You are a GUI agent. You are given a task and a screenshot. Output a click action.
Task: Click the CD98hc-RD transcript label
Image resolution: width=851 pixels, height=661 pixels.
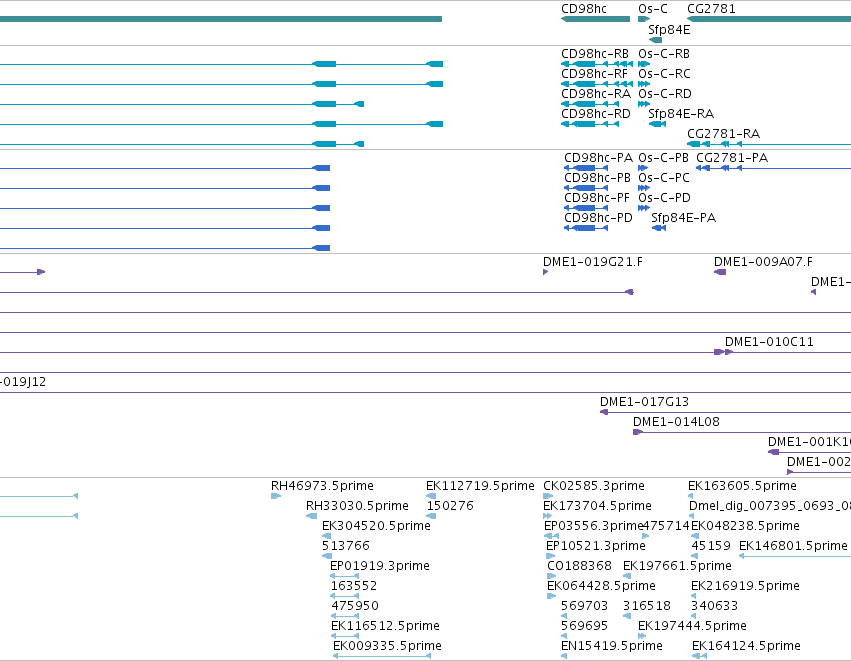[x=596, y=114]
